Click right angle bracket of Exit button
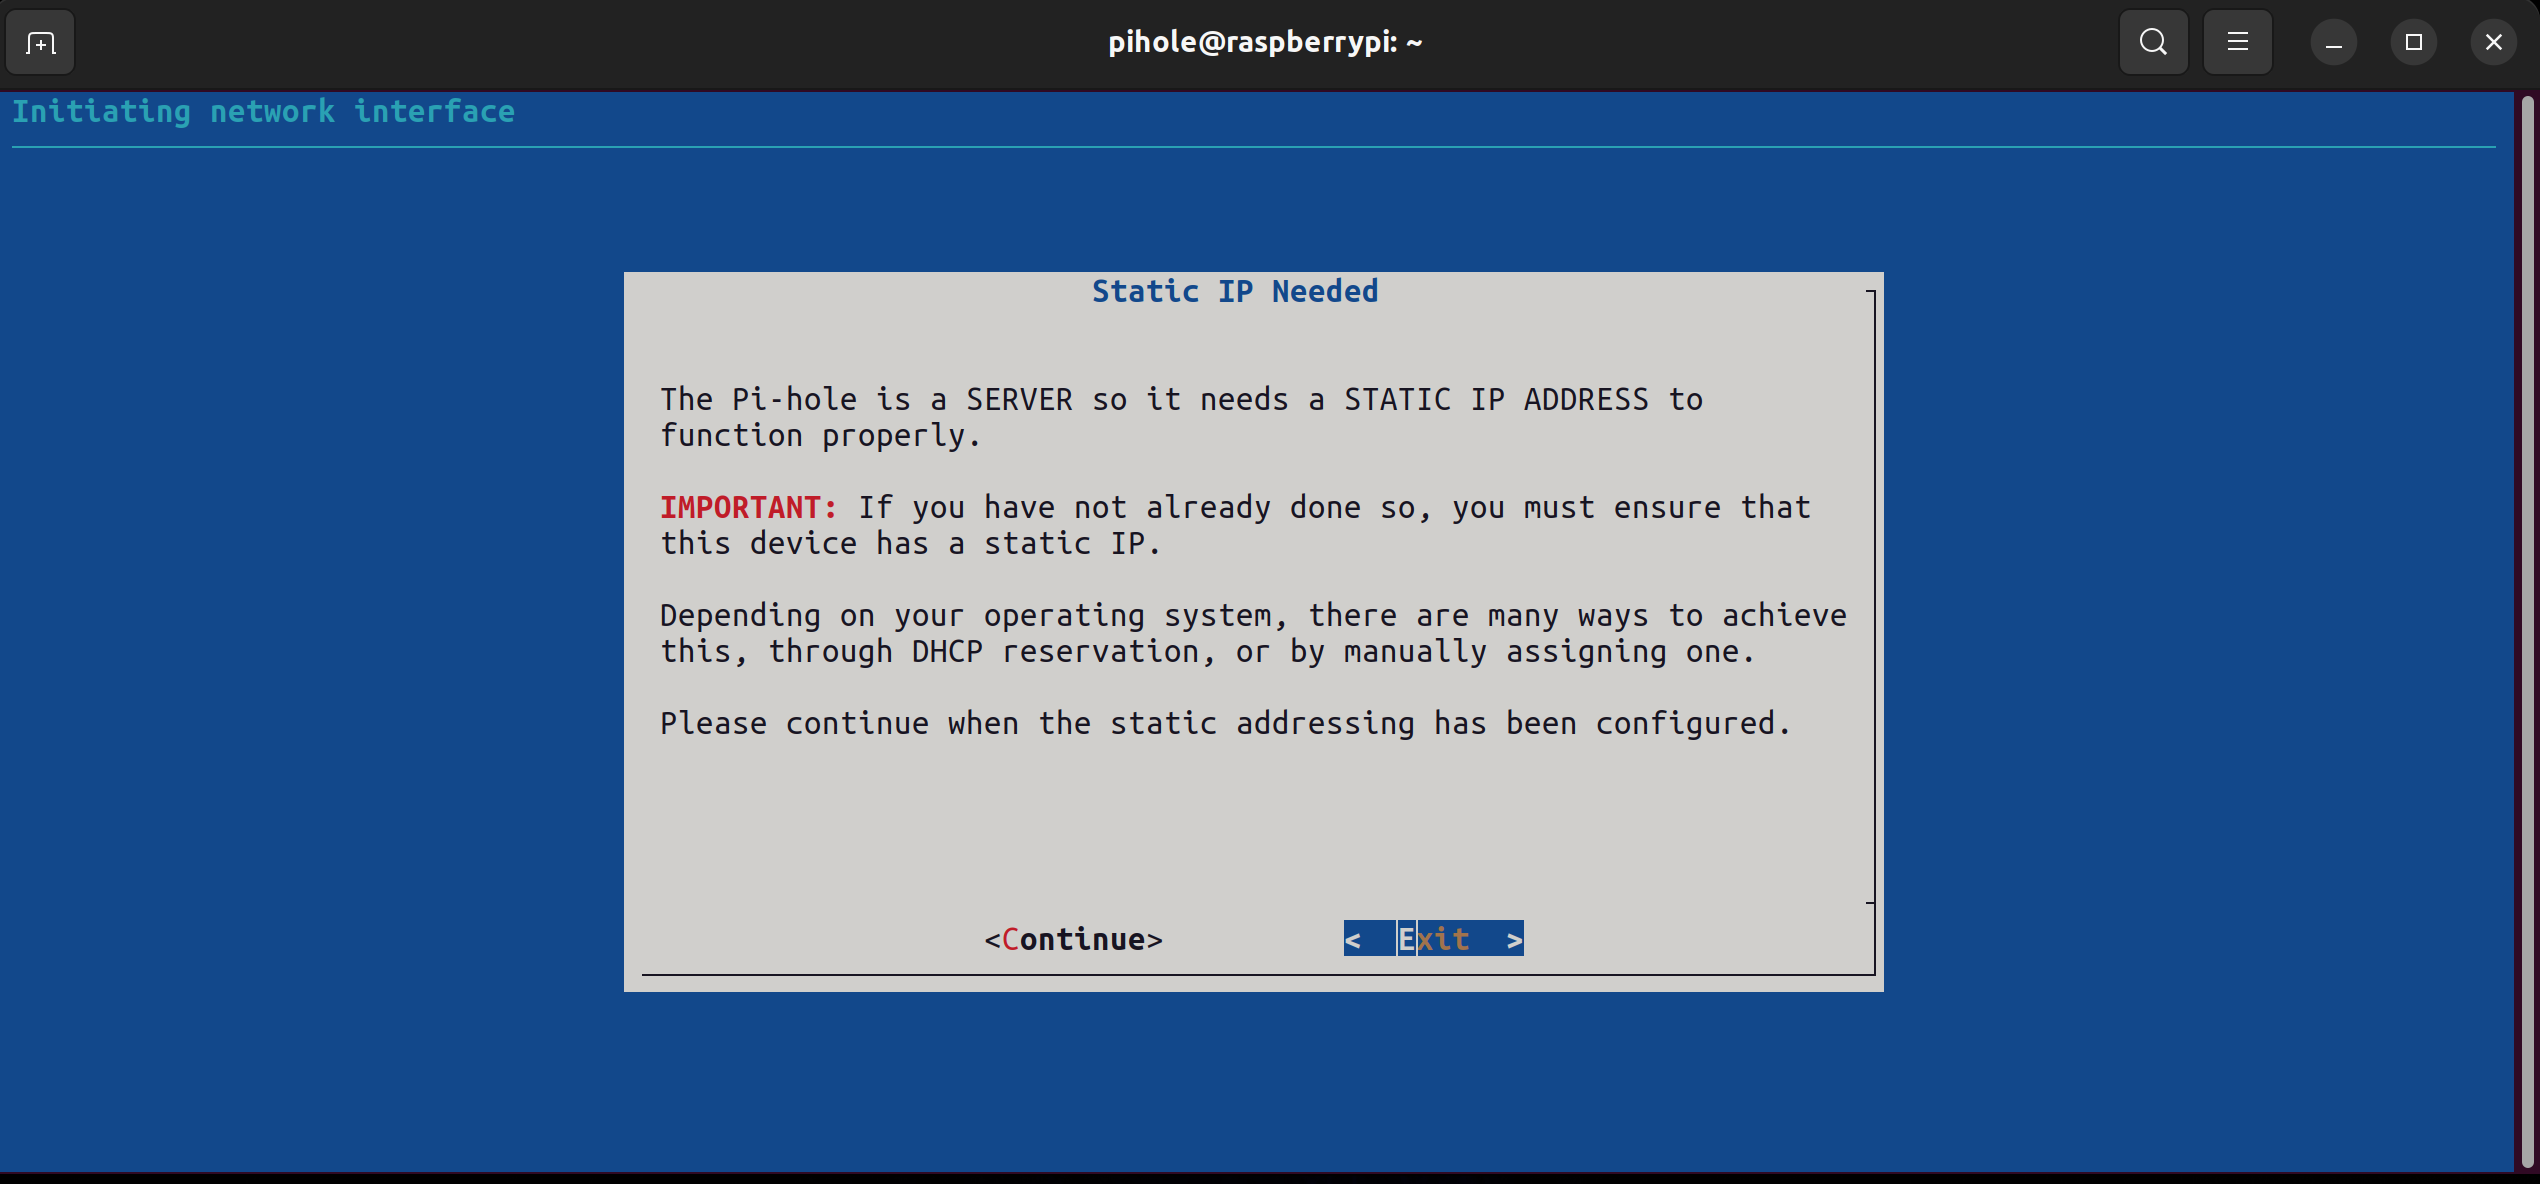 tap(1514, 940)
